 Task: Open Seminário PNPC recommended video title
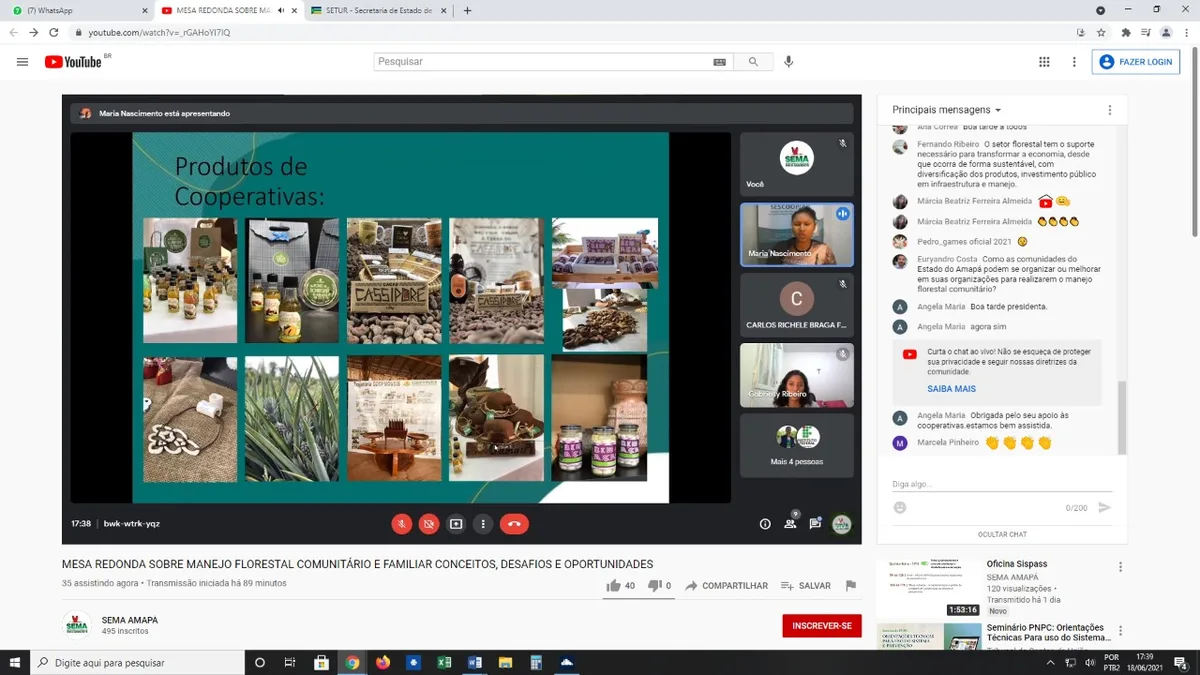point(1048,633)
